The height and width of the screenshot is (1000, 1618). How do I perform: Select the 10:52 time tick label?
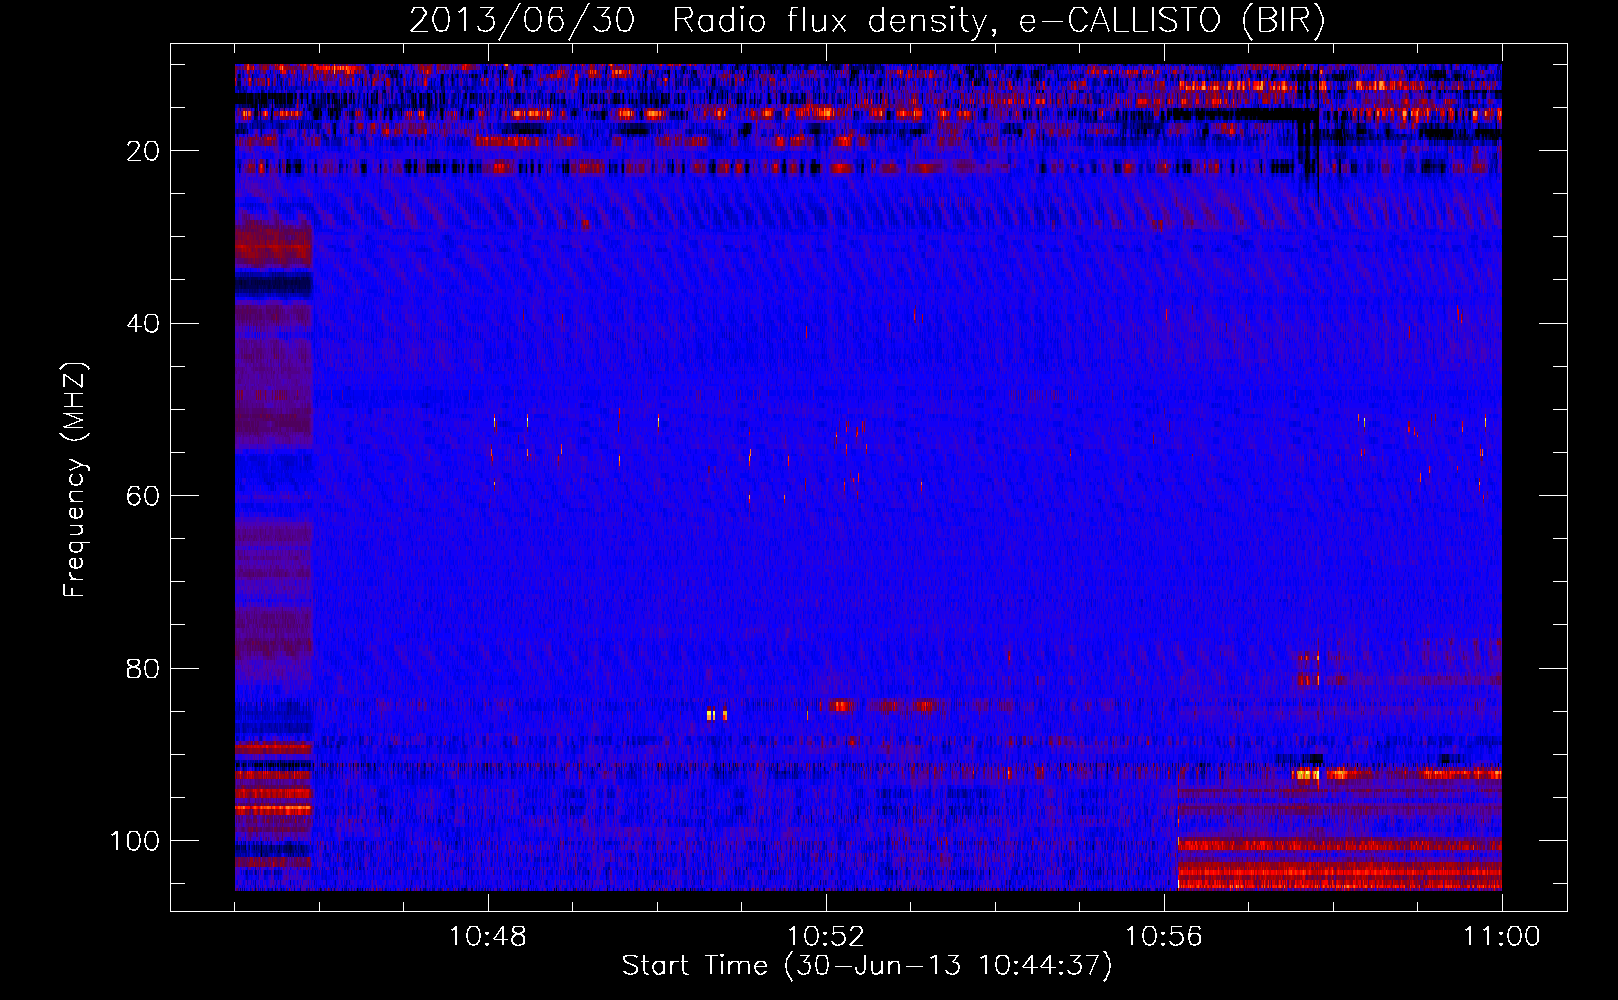coord(826,937)
